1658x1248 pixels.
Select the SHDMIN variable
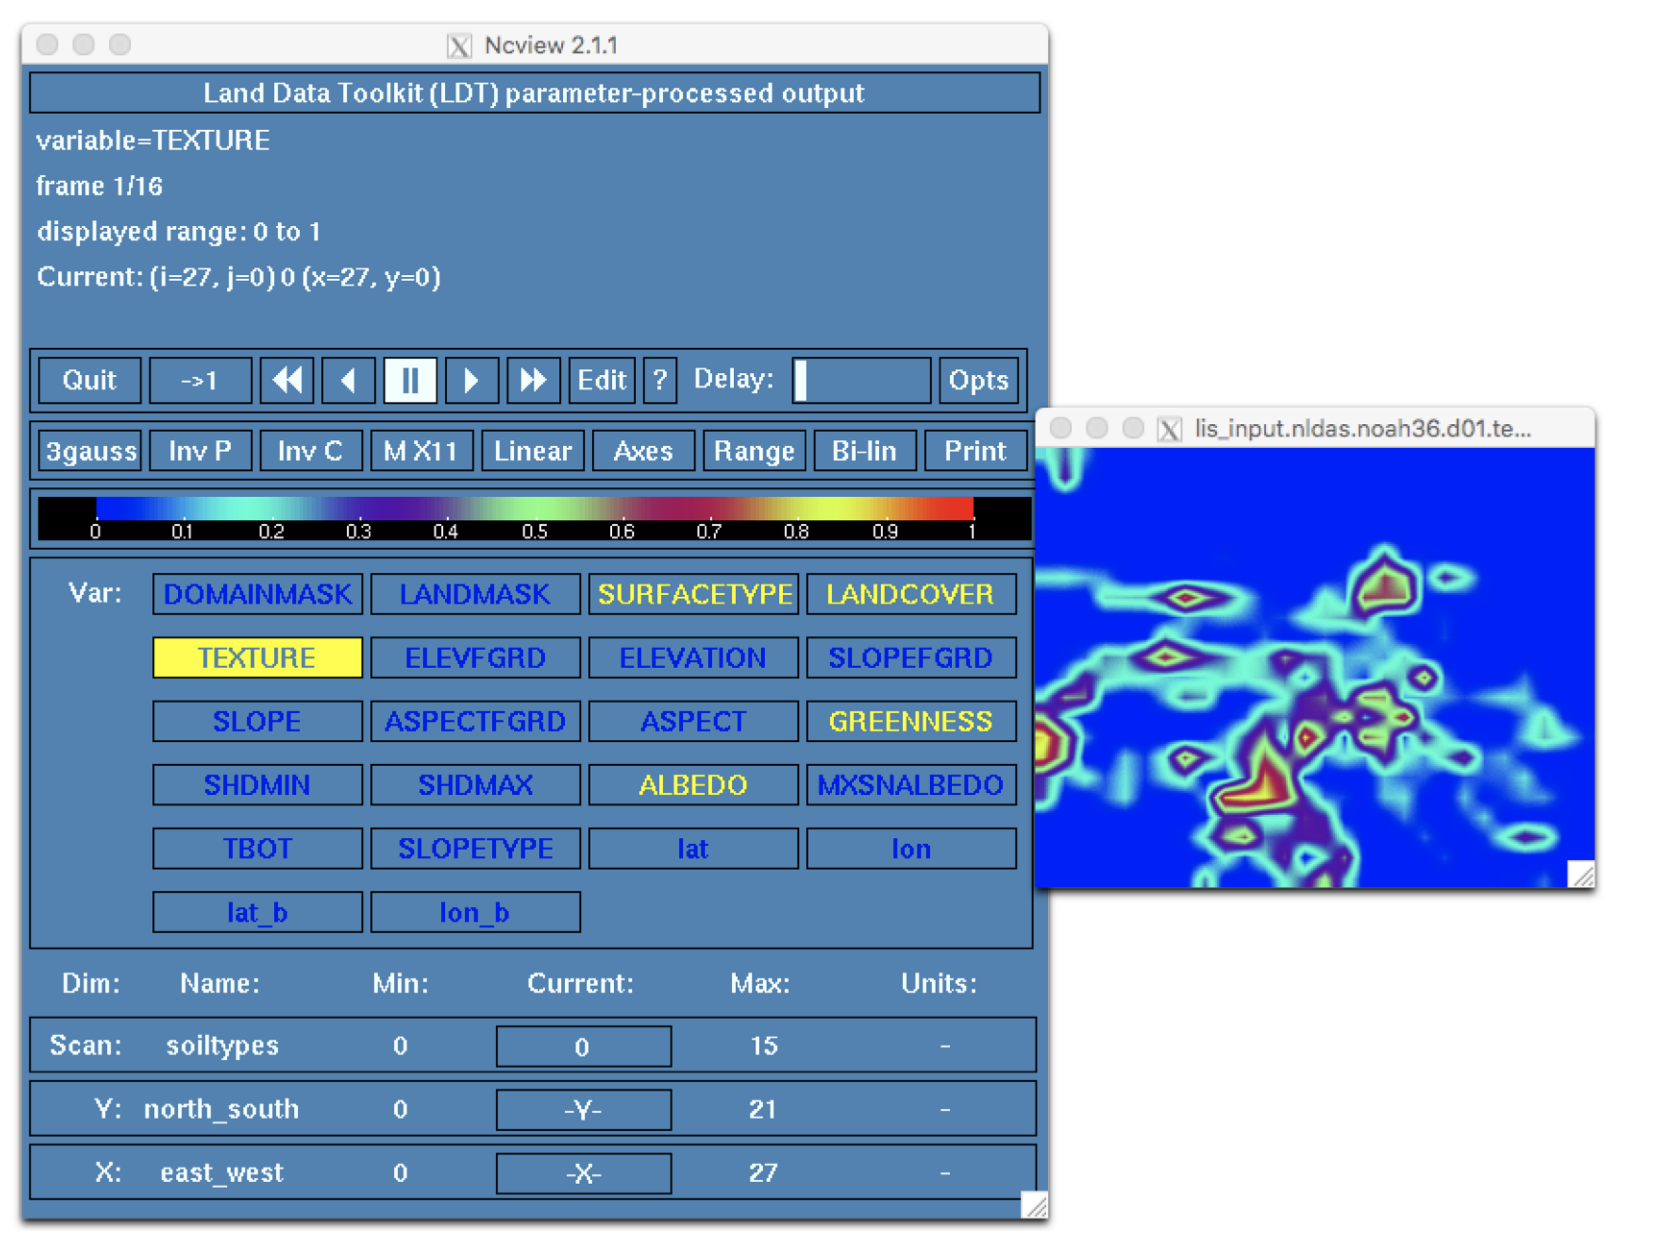[257, 785]
